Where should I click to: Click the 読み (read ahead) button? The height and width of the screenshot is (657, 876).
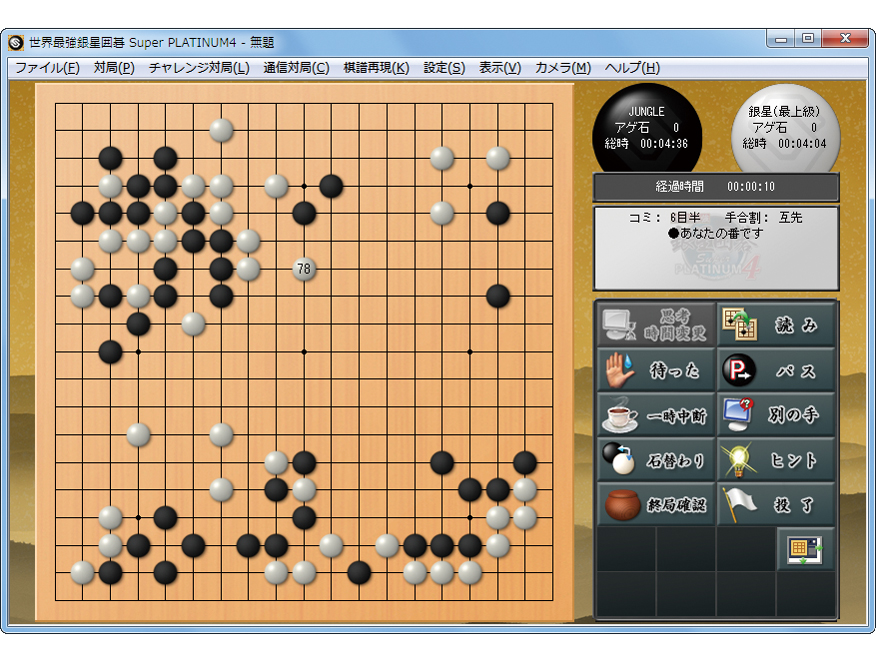click(776, 325)
